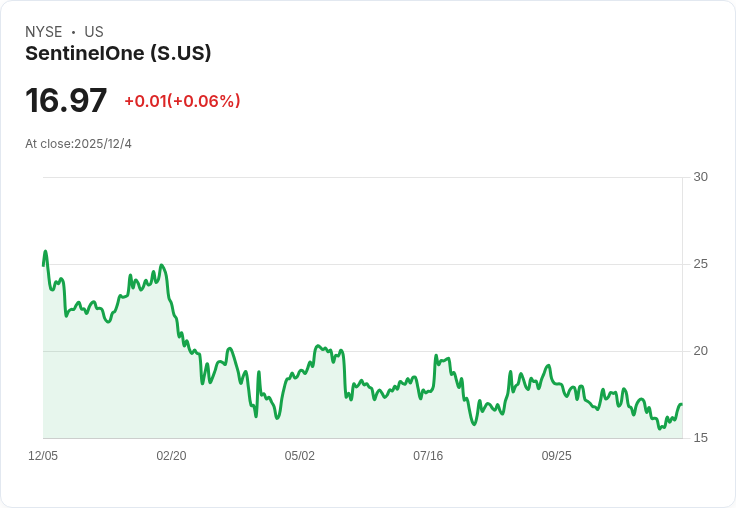Select the 12/05 date on the x-axis
The width and height of the screenshot is (736, 508).
coord(43,456)
